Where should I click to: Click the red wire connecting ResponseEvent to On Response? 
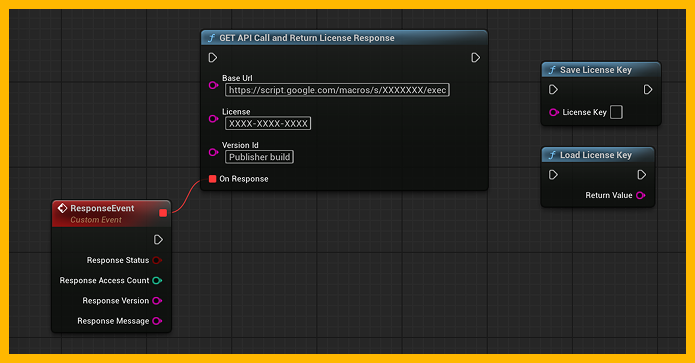point(187,195)
